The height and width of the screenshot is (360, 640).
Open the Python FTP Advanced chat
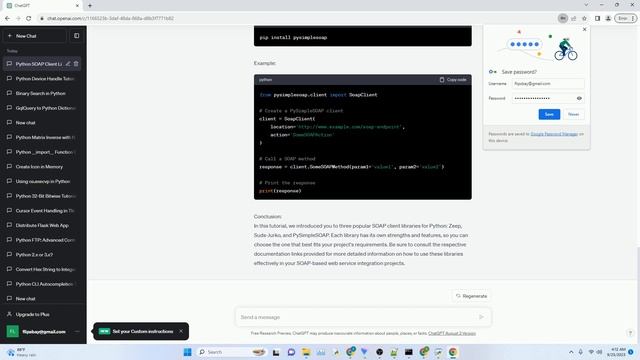pos(42,240)
